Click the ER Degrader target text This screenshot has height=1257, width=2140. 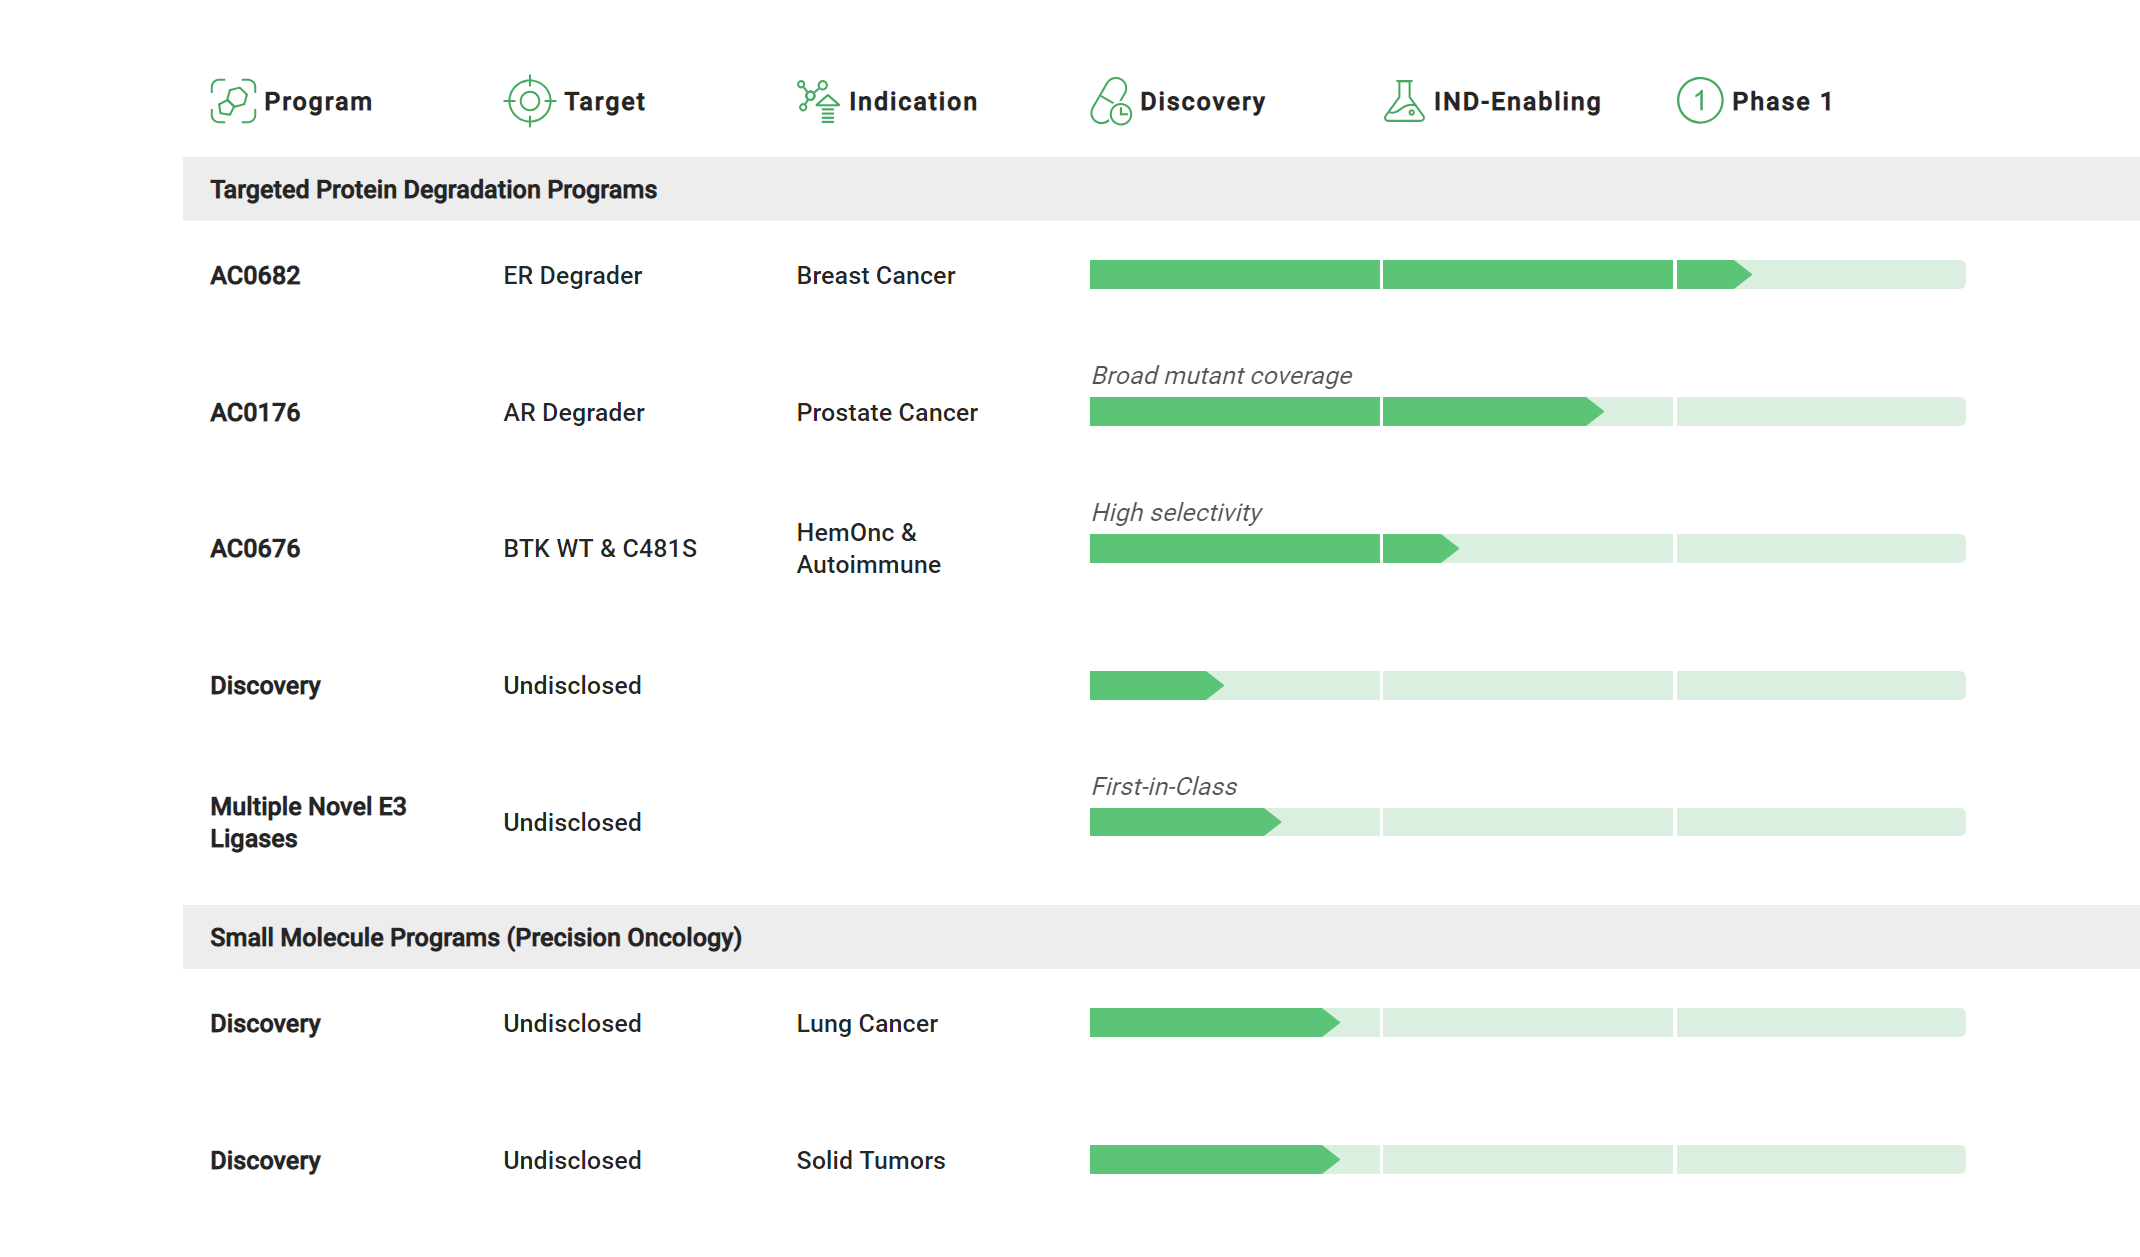tap(572, 275)
